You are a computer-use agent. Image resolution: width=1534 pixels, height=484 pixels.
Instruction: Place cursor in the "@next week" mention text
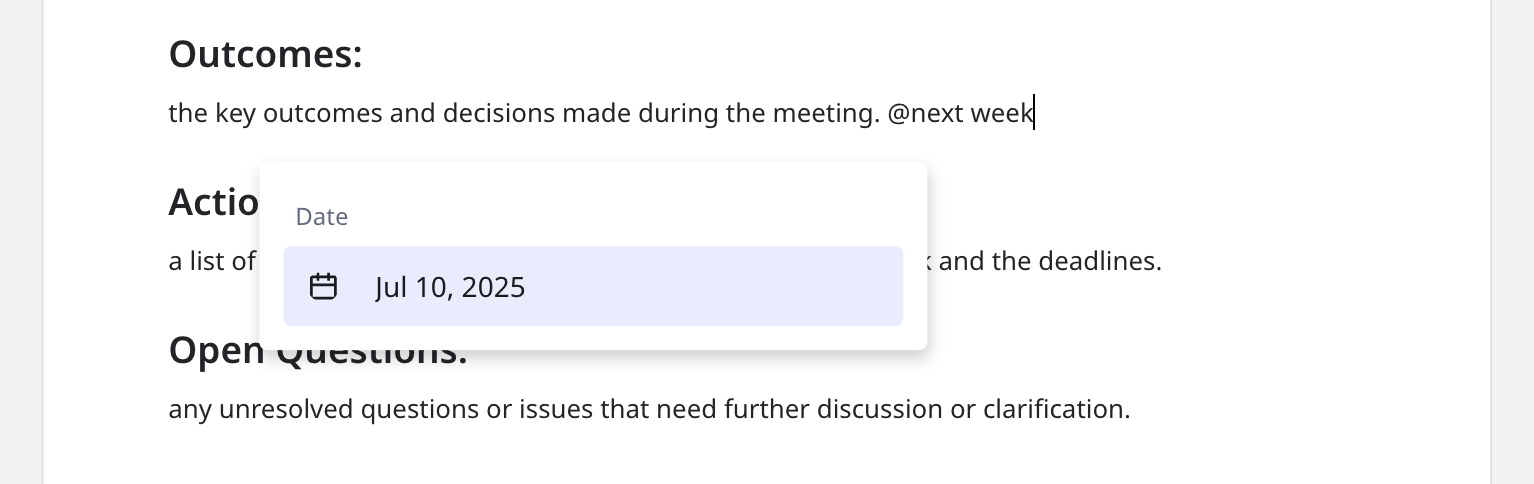click(960, 113)
